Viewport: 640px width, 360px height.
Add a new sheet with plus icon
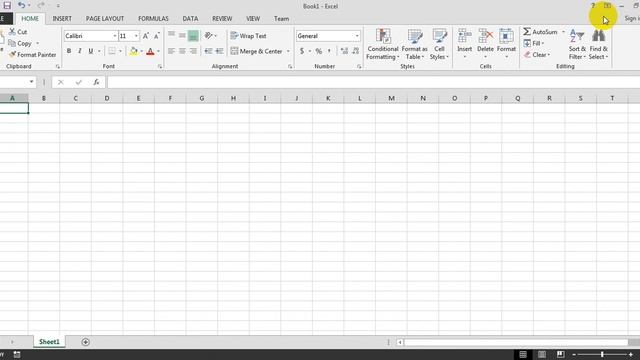(85, 342)
